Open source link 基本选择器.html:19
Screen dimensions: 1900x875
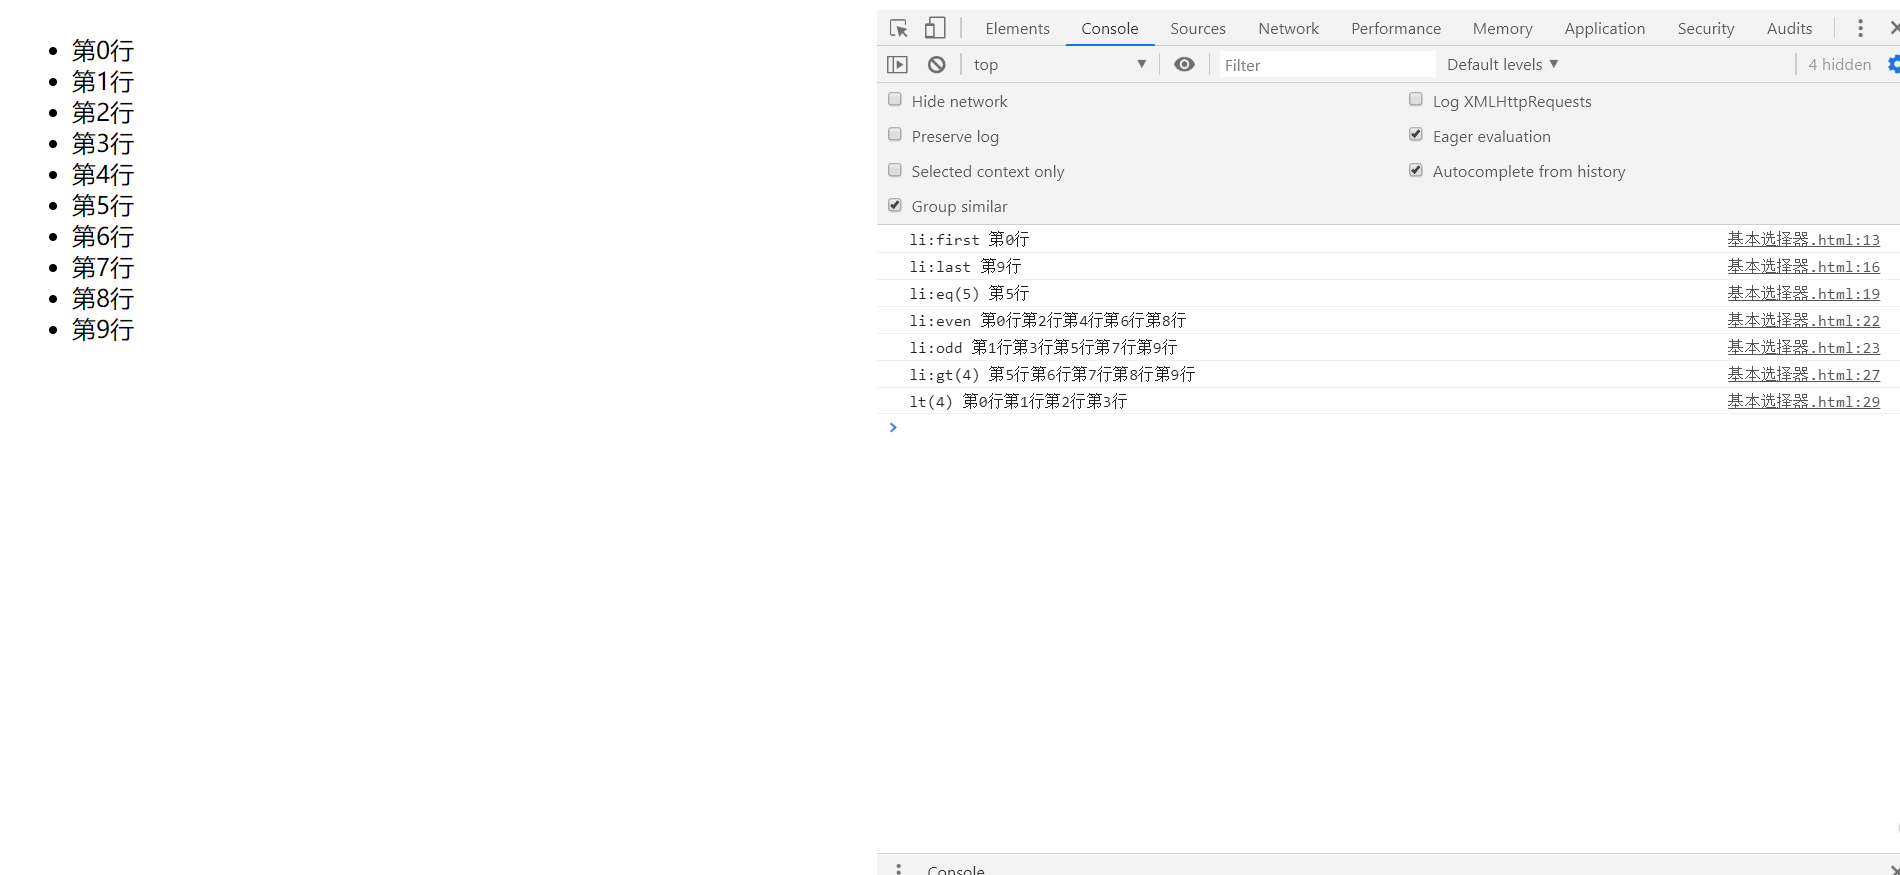1803,294
